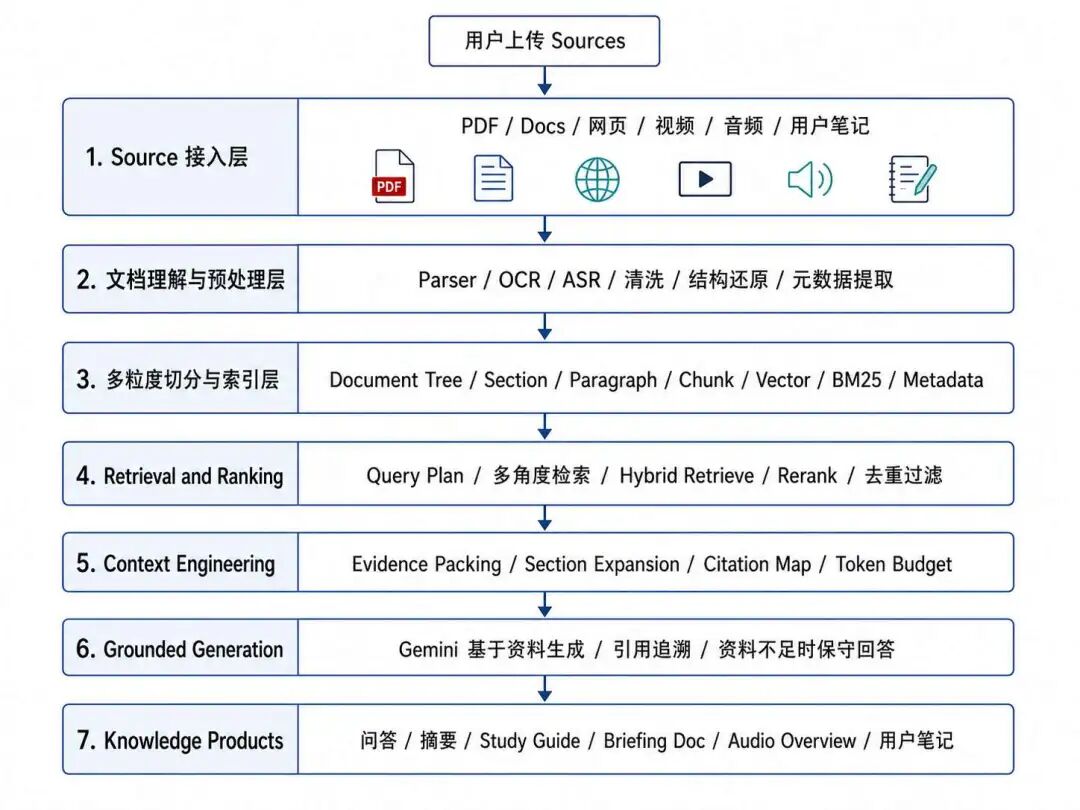Screen dimensions: 1080x810
Task: Select '引用追溯' in the generation row
Action: tap(652, 649)
